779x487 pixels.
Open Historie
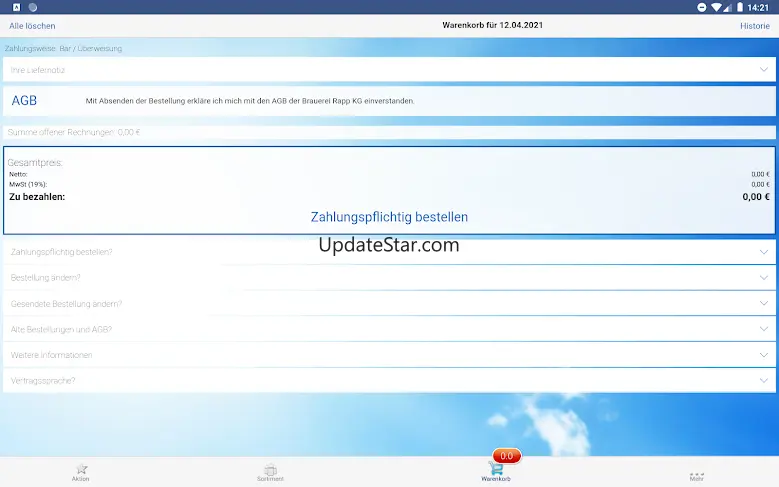coord(755,26)
